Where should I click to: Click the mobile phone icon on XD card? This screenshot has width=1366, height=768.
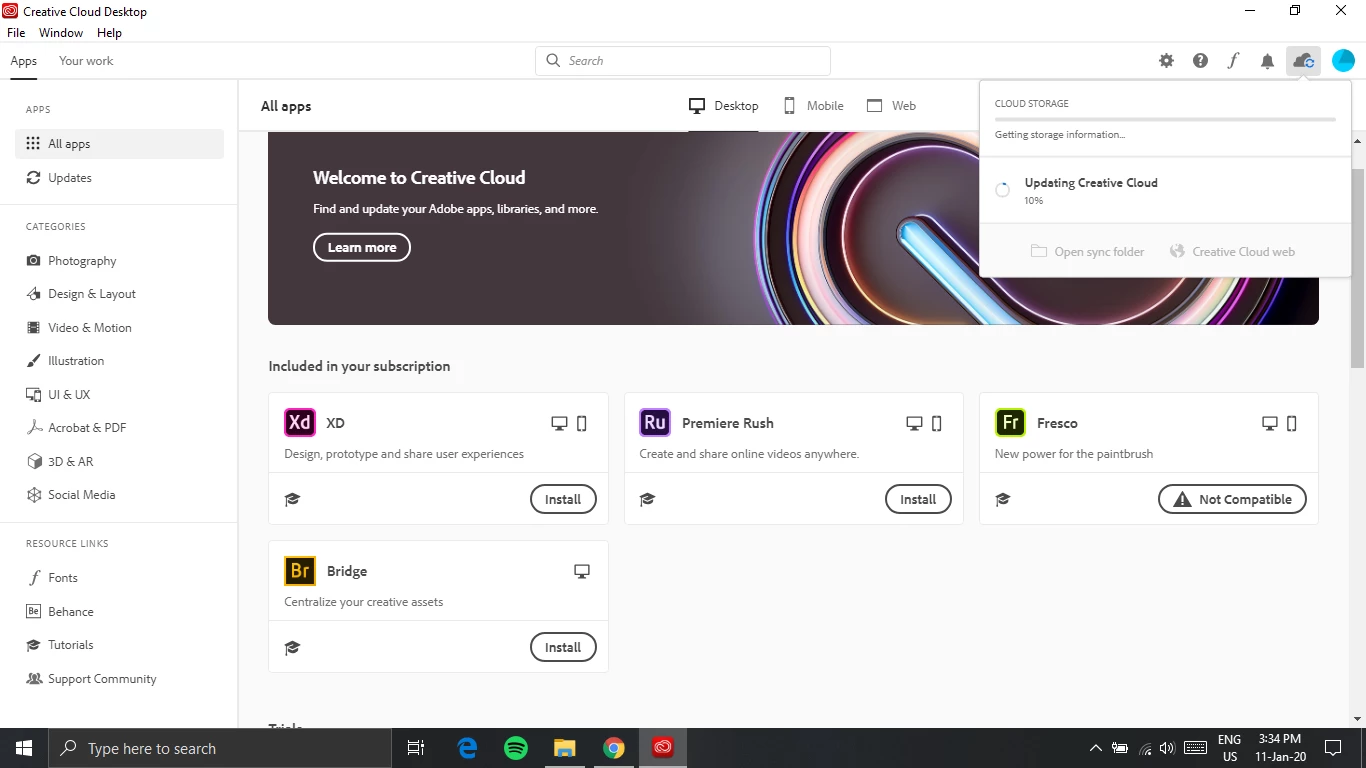(582, 424)
